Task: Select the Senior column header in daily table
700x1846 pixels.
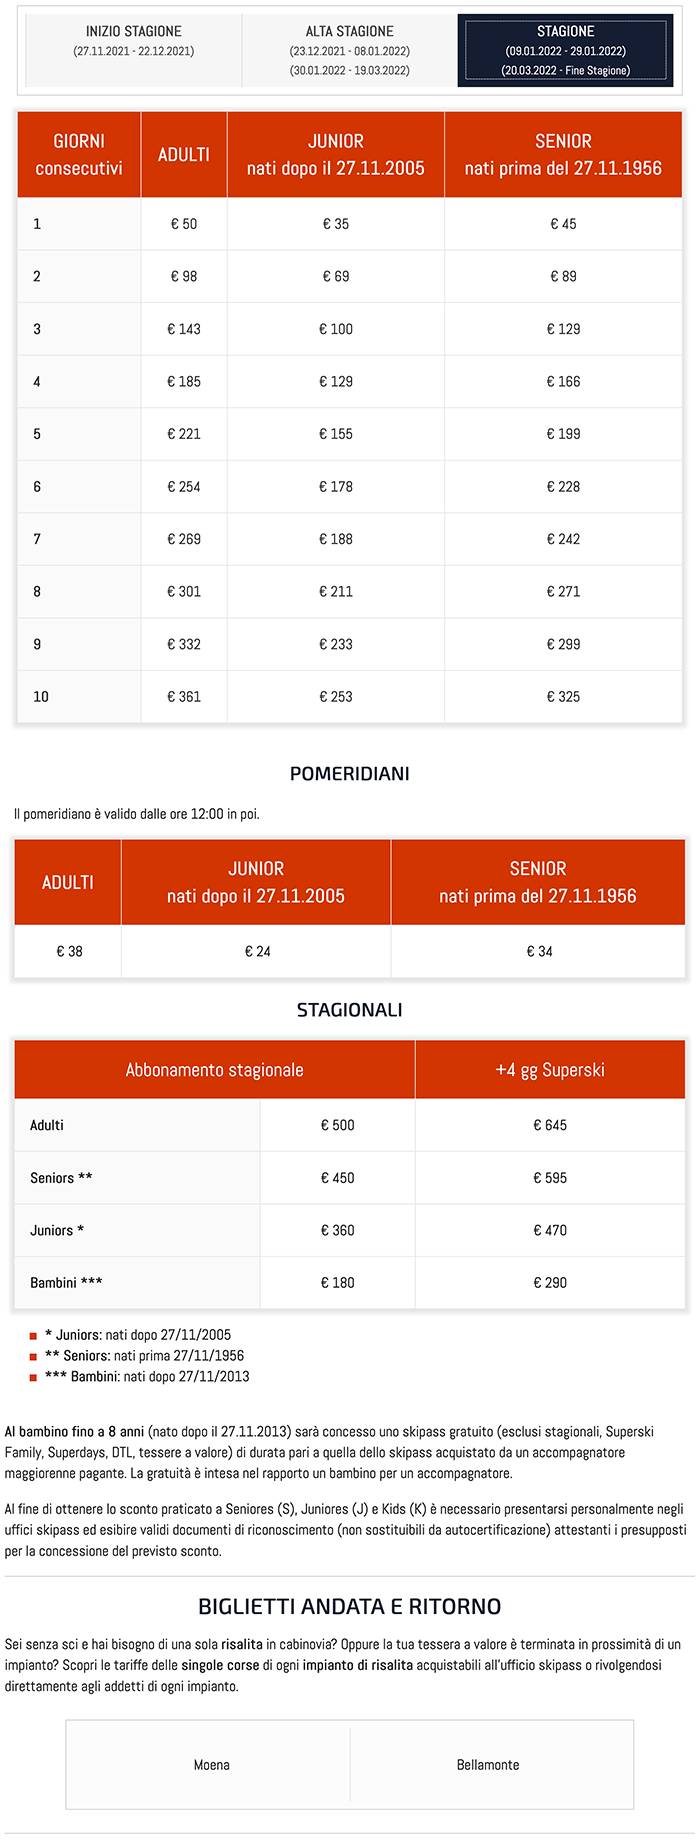Action: (563, 155)
